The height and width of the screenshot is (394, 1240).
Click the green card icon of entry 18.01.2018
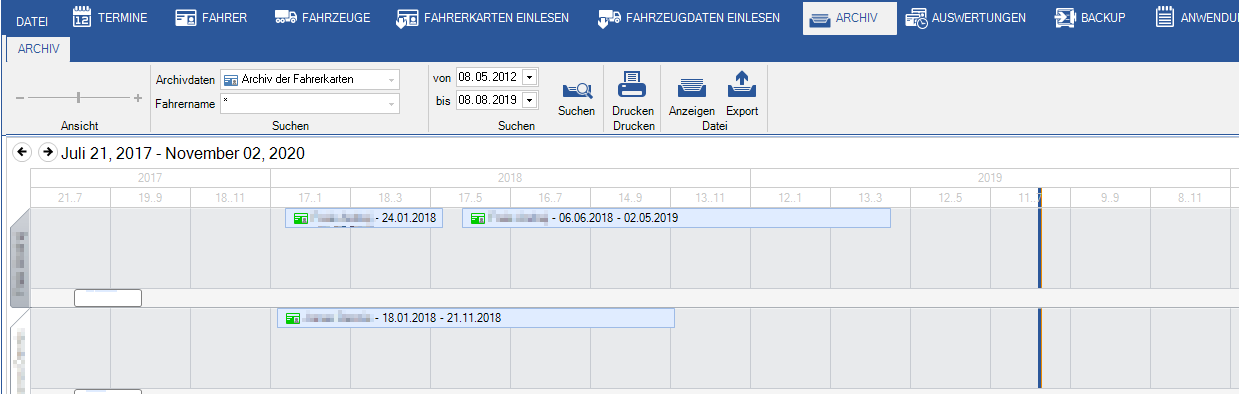(x=294, y=318)
